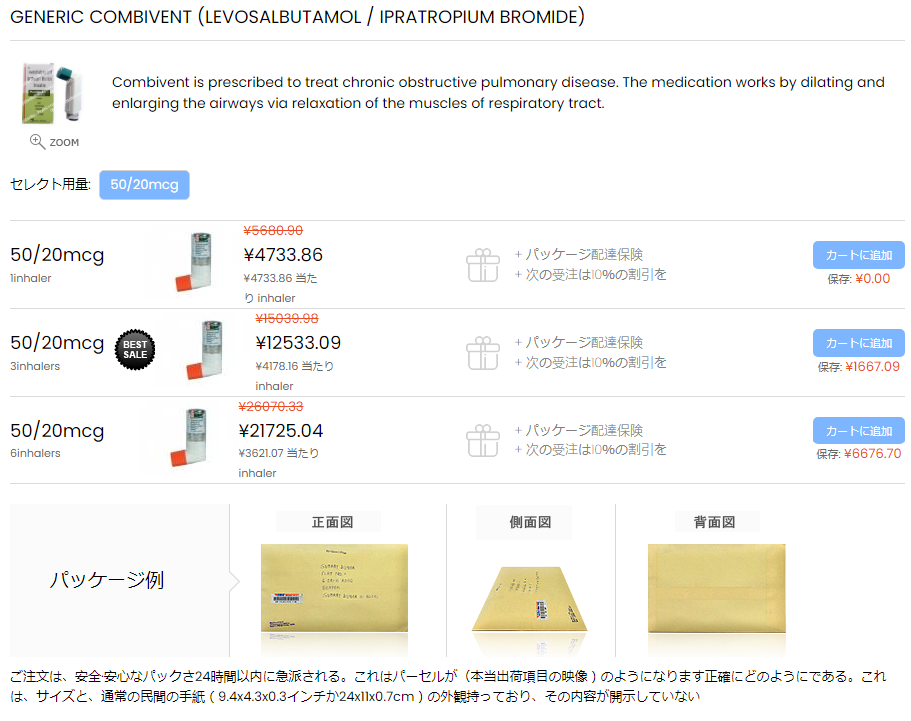Click the 正面図 label
The height and width of the screenshot is (721, 911).
point(332,522)
